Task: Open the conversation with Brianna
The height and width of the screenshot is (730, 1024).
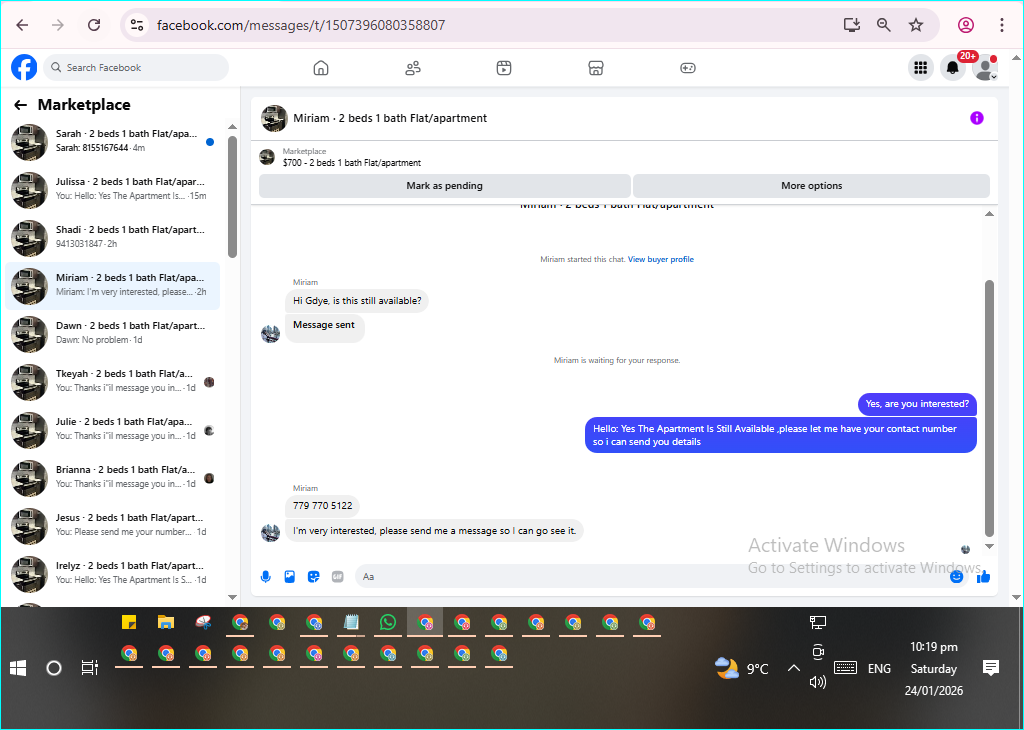Action: [x=112, y=478]
